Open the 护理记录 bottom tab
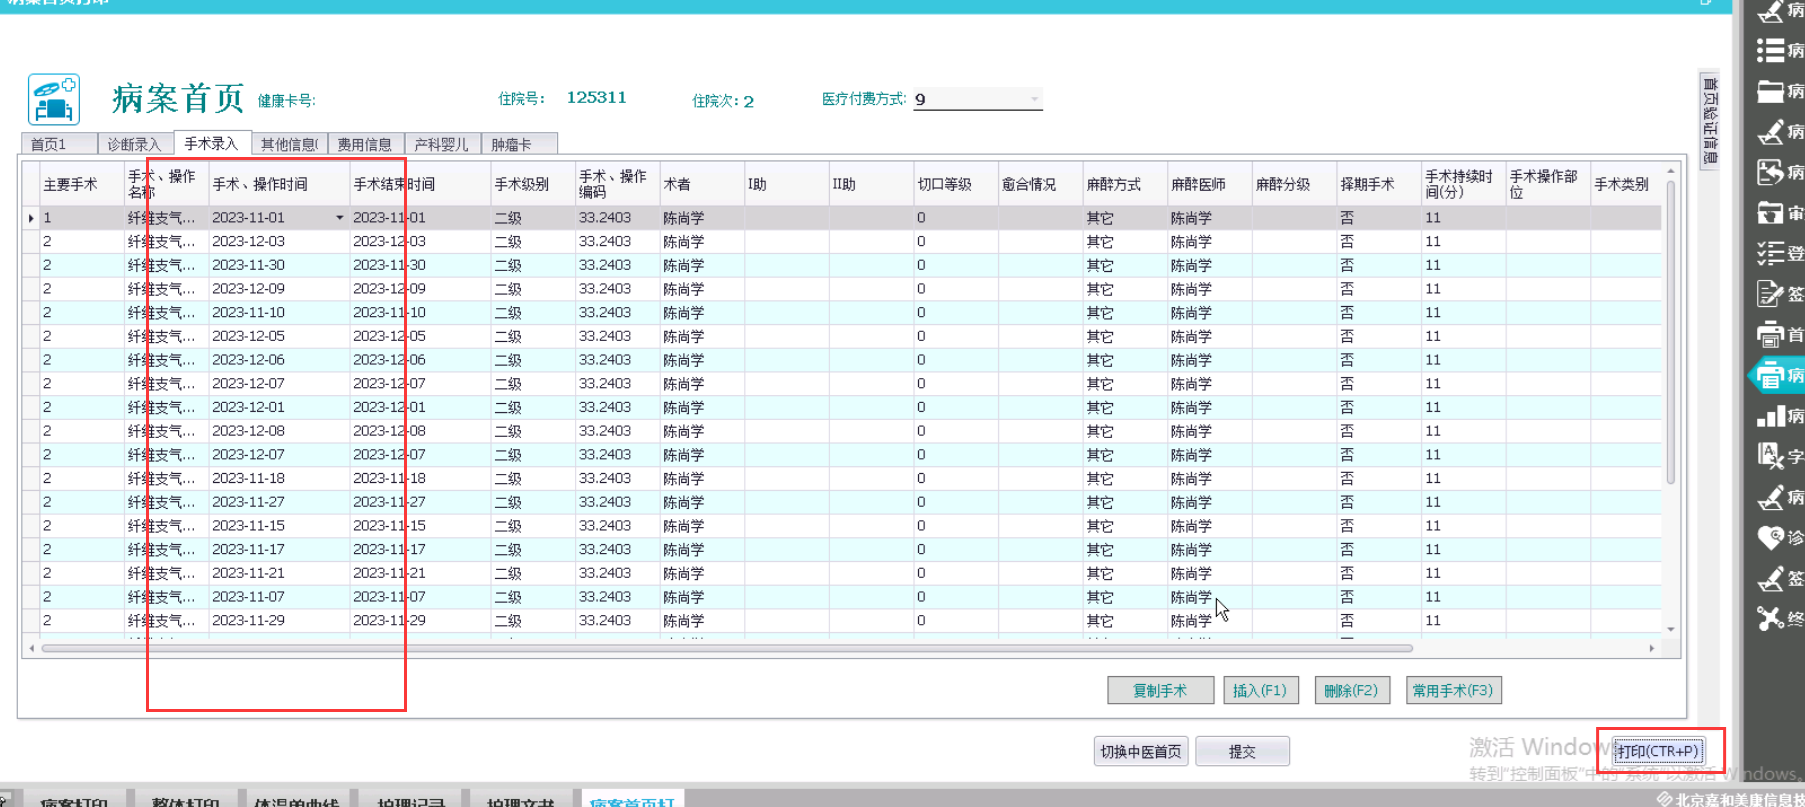Screen dimensions: 1805x807 [410, 801]
